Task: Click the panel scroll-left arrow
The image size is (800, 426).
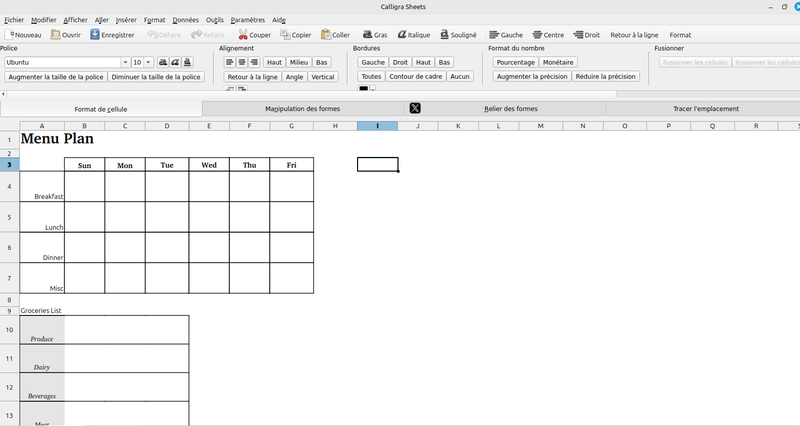Action: pos(4,94)
